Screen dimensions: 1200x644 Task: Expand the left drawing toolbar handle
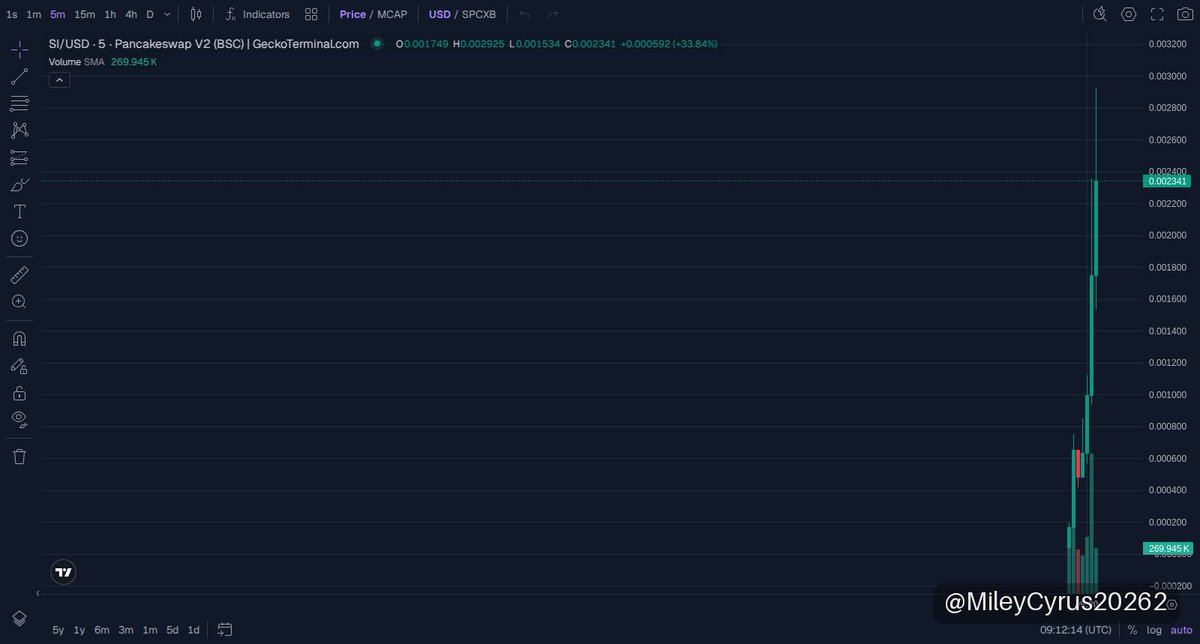(x=38, y=594)
